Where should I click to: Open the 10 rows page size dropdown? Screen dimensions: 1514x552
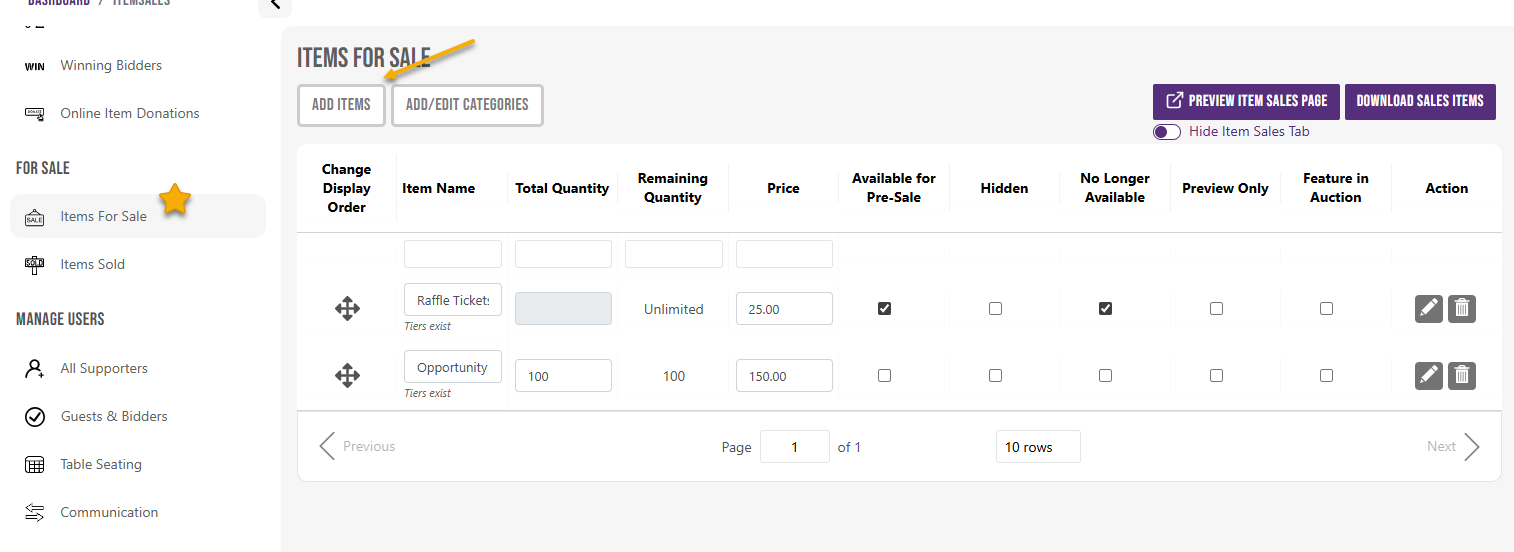(1038, 447)
